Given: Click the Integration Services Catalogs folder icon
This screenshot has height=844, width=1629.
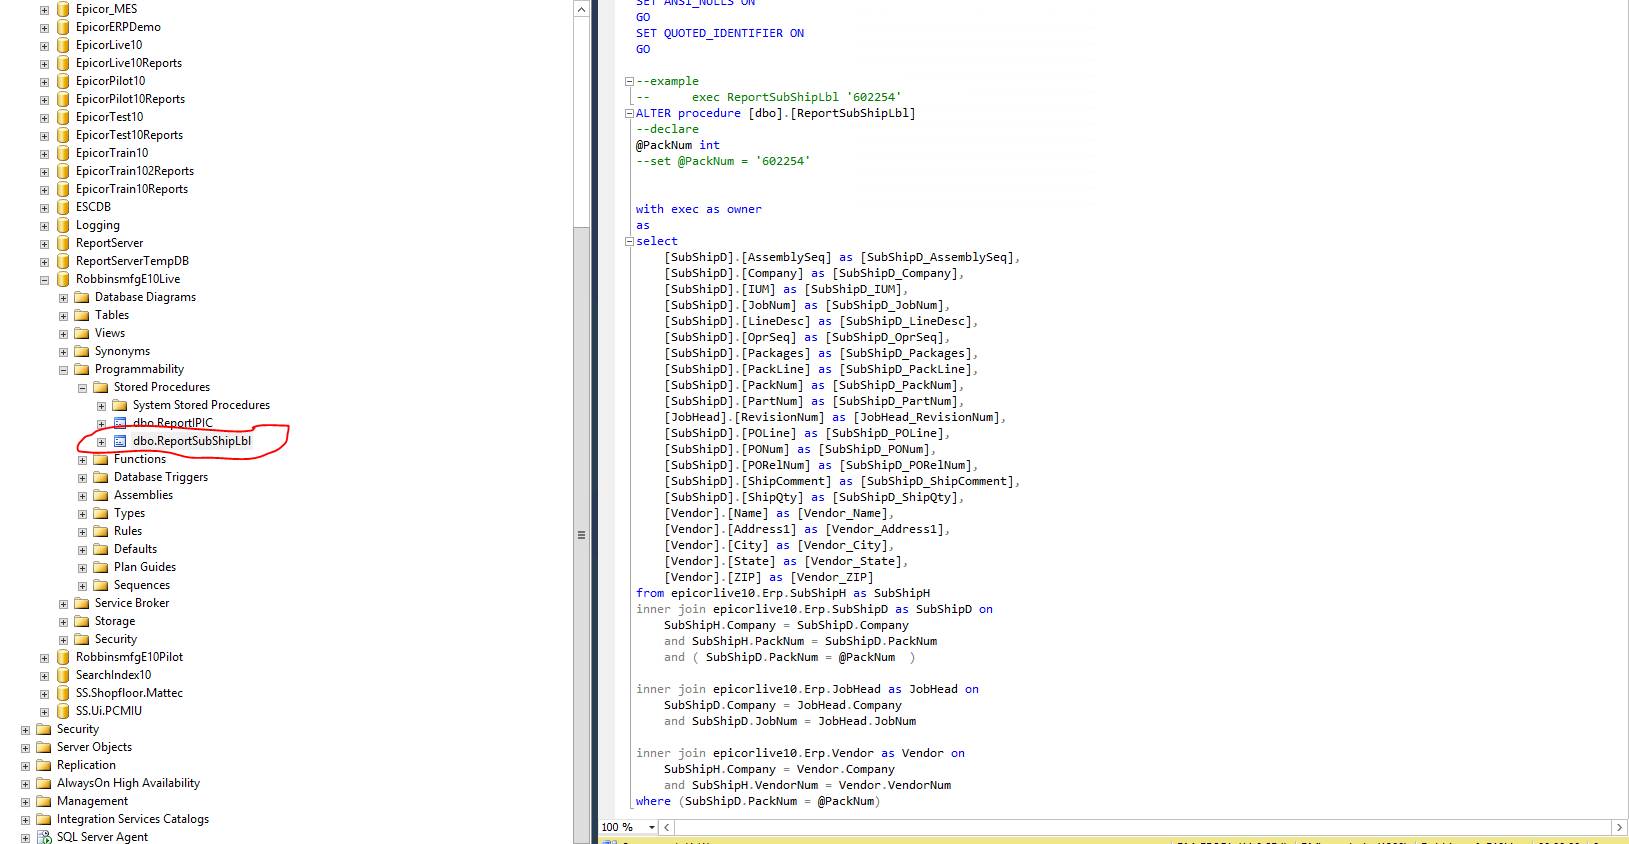Looking at the screenshot, I should coord(44,819).
